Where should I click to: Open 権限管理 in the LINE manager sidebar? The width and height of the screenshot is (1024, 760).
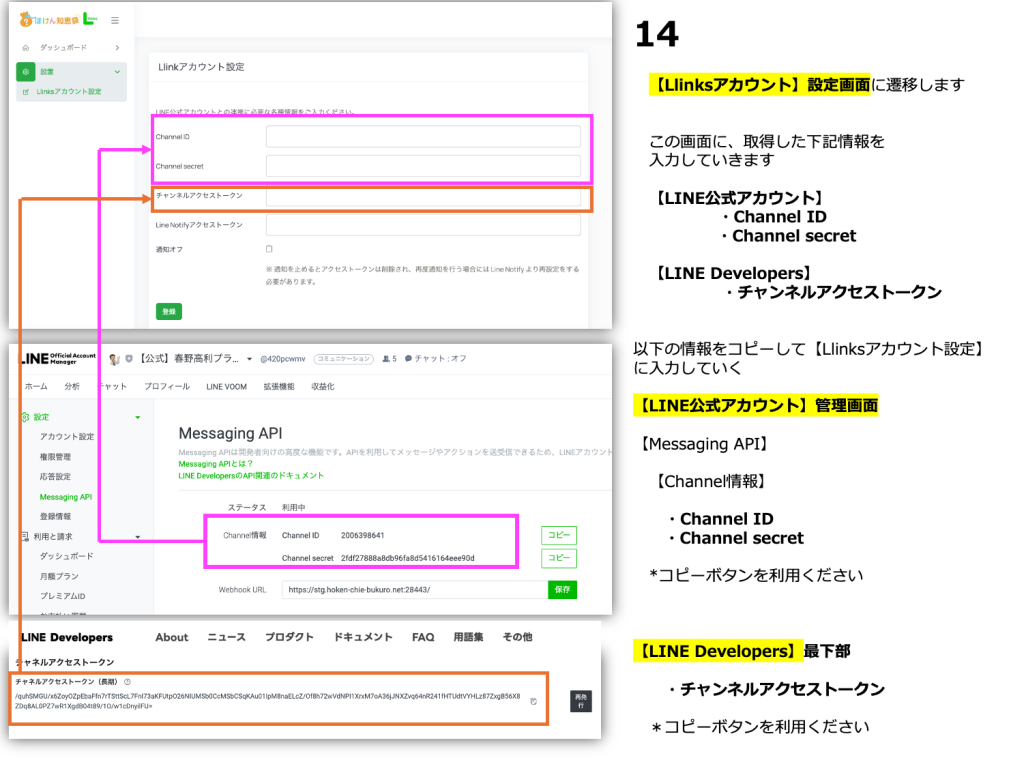(56, 457)
